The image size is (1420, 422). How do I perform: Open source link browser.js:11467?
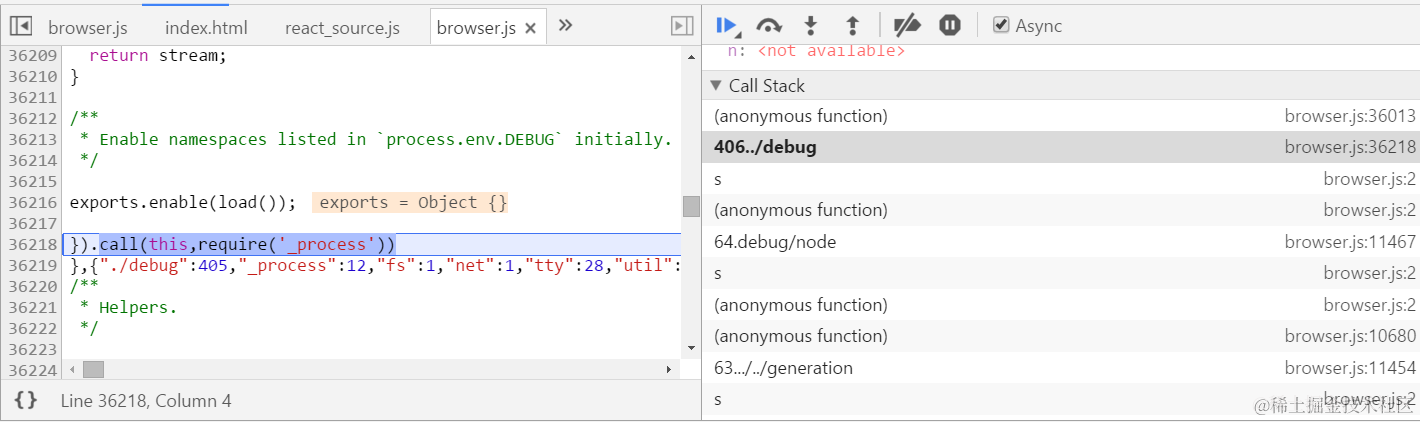(1350, 242)
